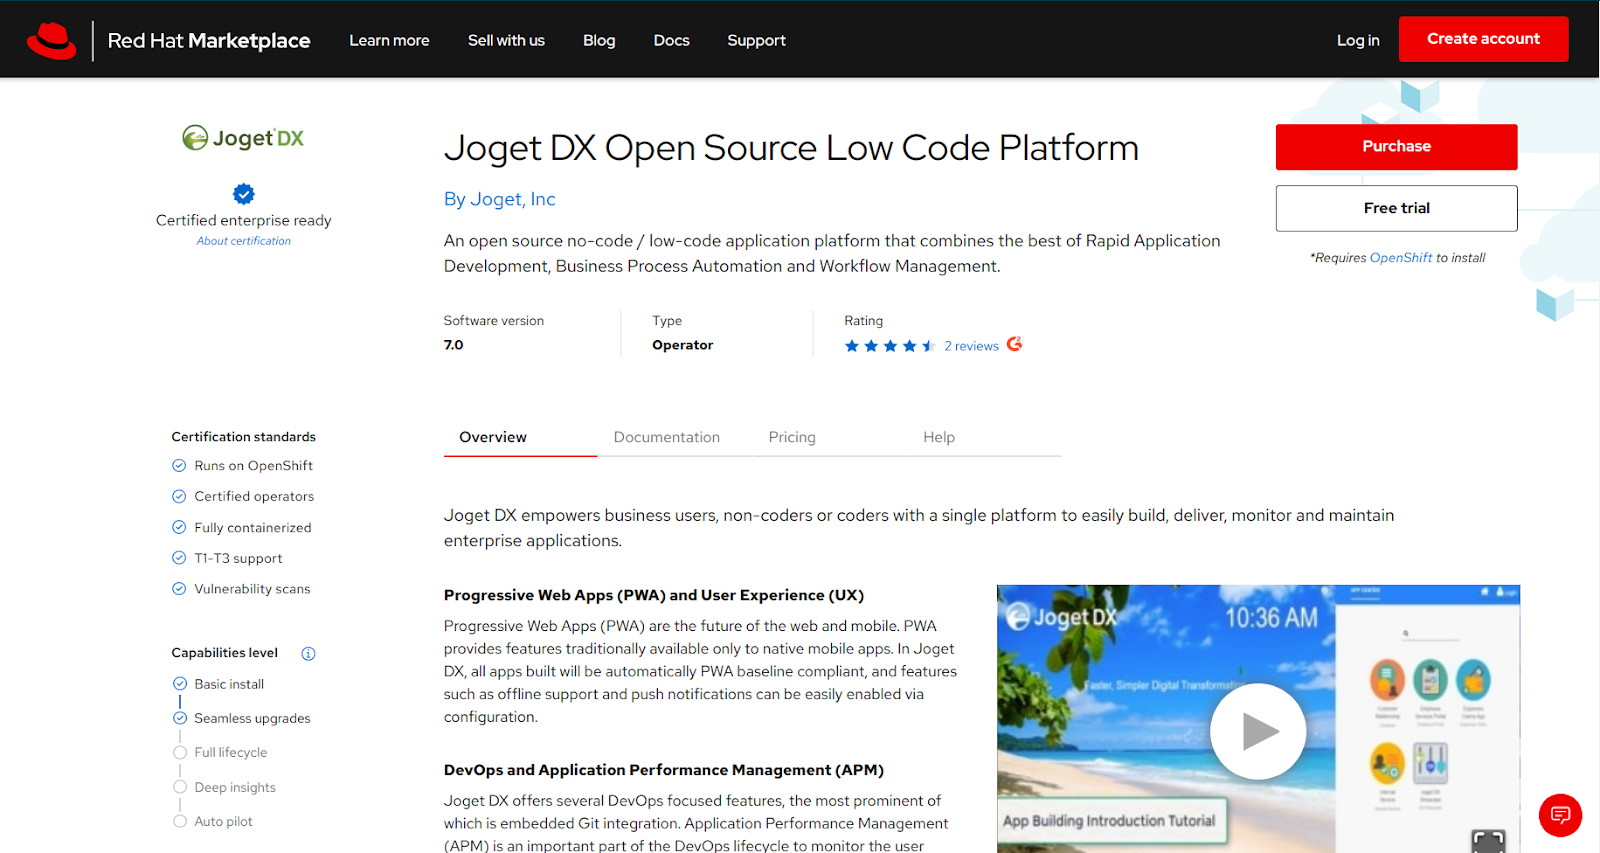Follow the OpenShift requirement link
The height and width of the screenshot is (853, 1600).
click(1401, 258)
